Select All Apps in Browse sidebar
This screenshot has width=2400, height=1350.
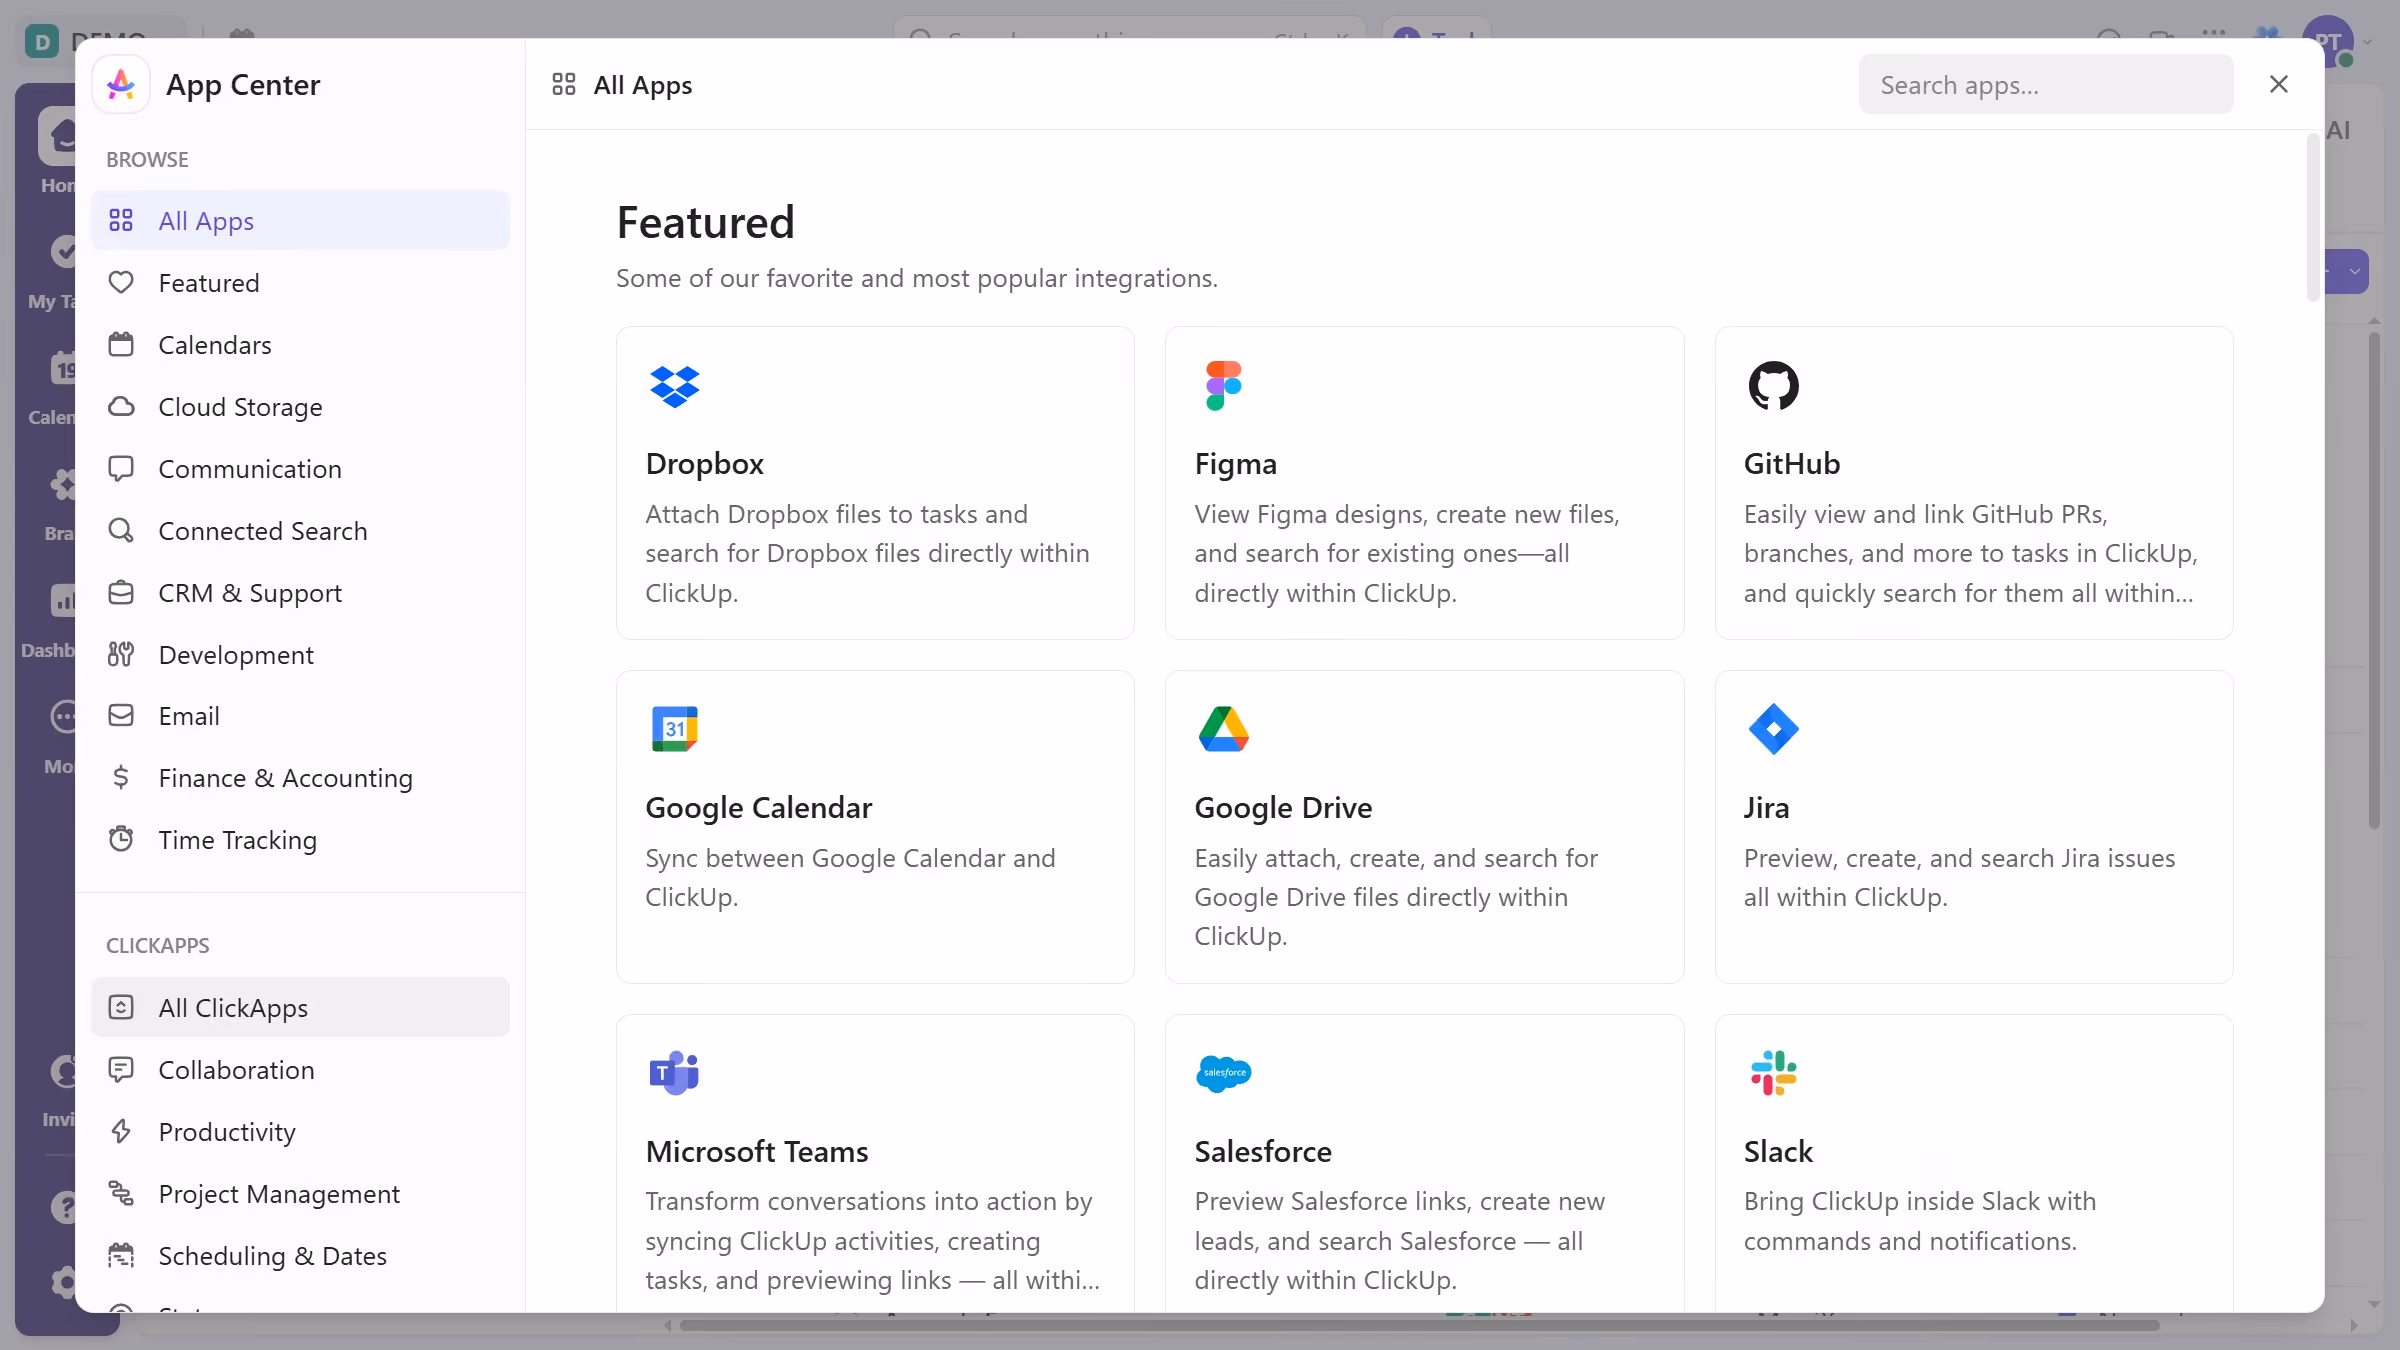(300, 221)
